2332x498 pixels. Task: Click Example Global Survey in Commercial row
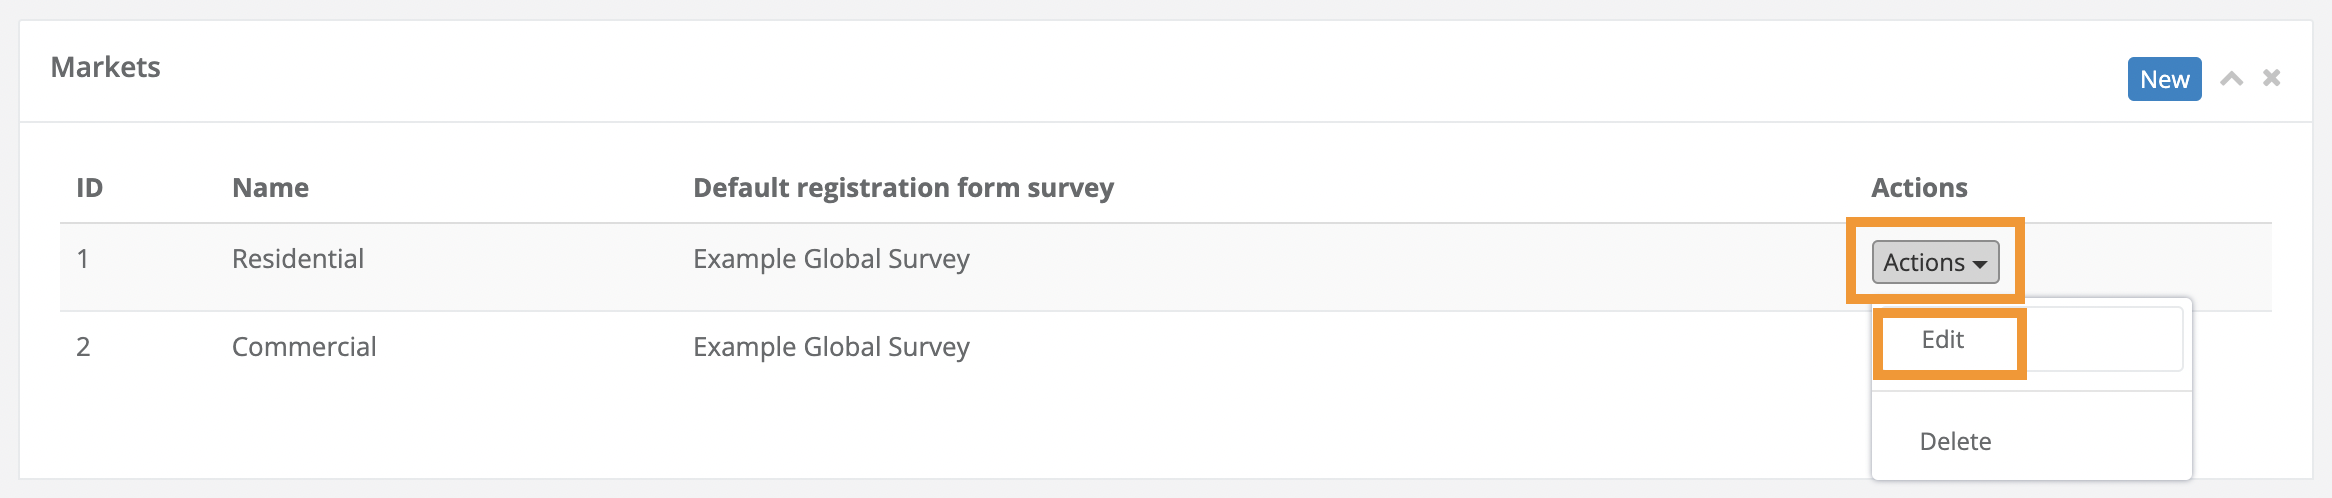tap(830, 347)
